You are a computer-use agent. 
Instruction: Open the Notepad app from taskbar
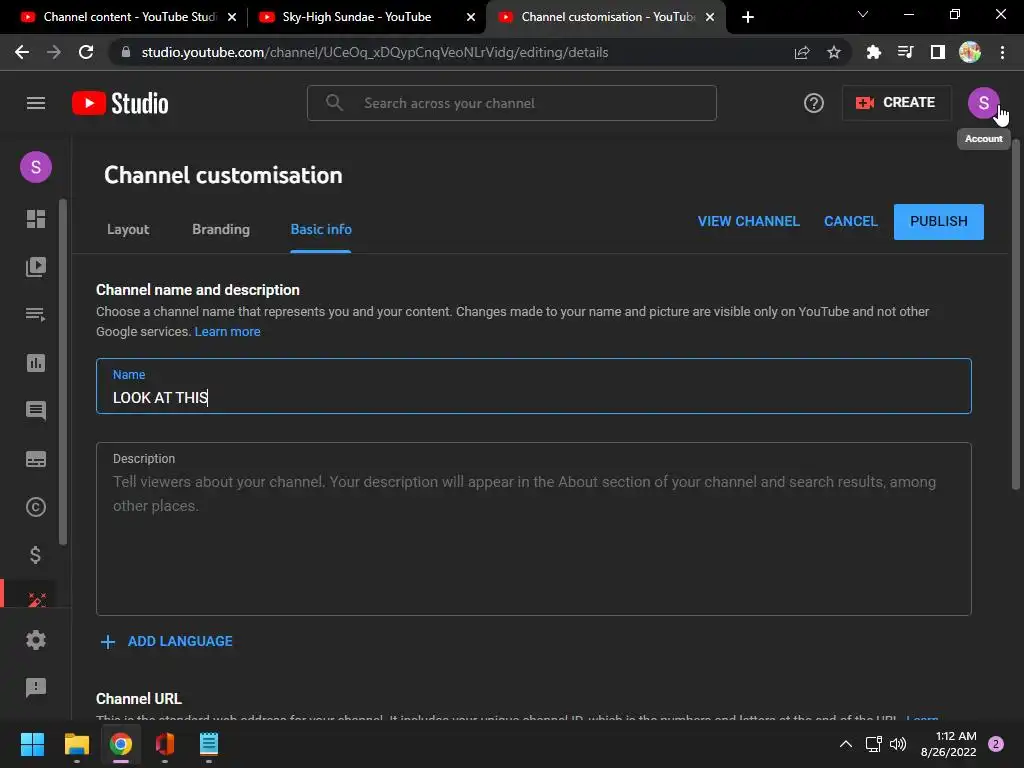208,744
